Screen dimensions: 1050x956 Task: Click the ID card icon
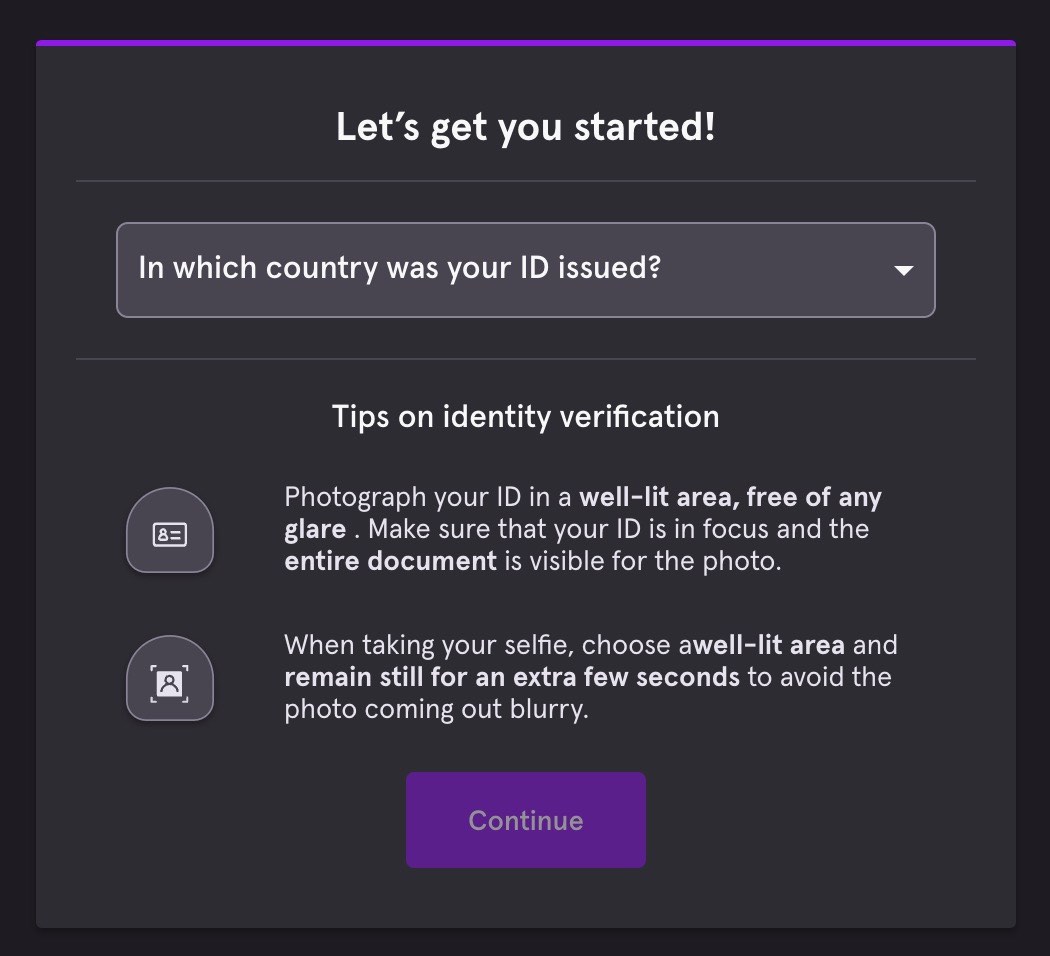(170, 534)
